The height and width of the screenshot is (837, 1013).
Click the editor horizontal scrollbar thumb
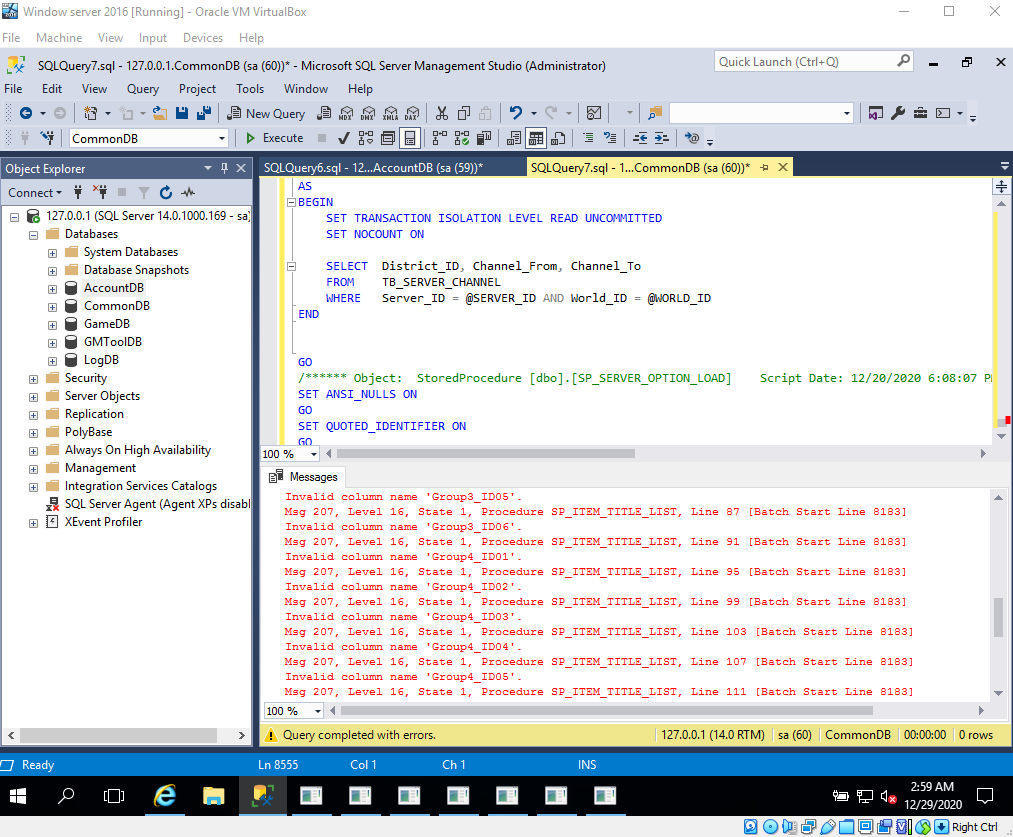pos(486,453)
